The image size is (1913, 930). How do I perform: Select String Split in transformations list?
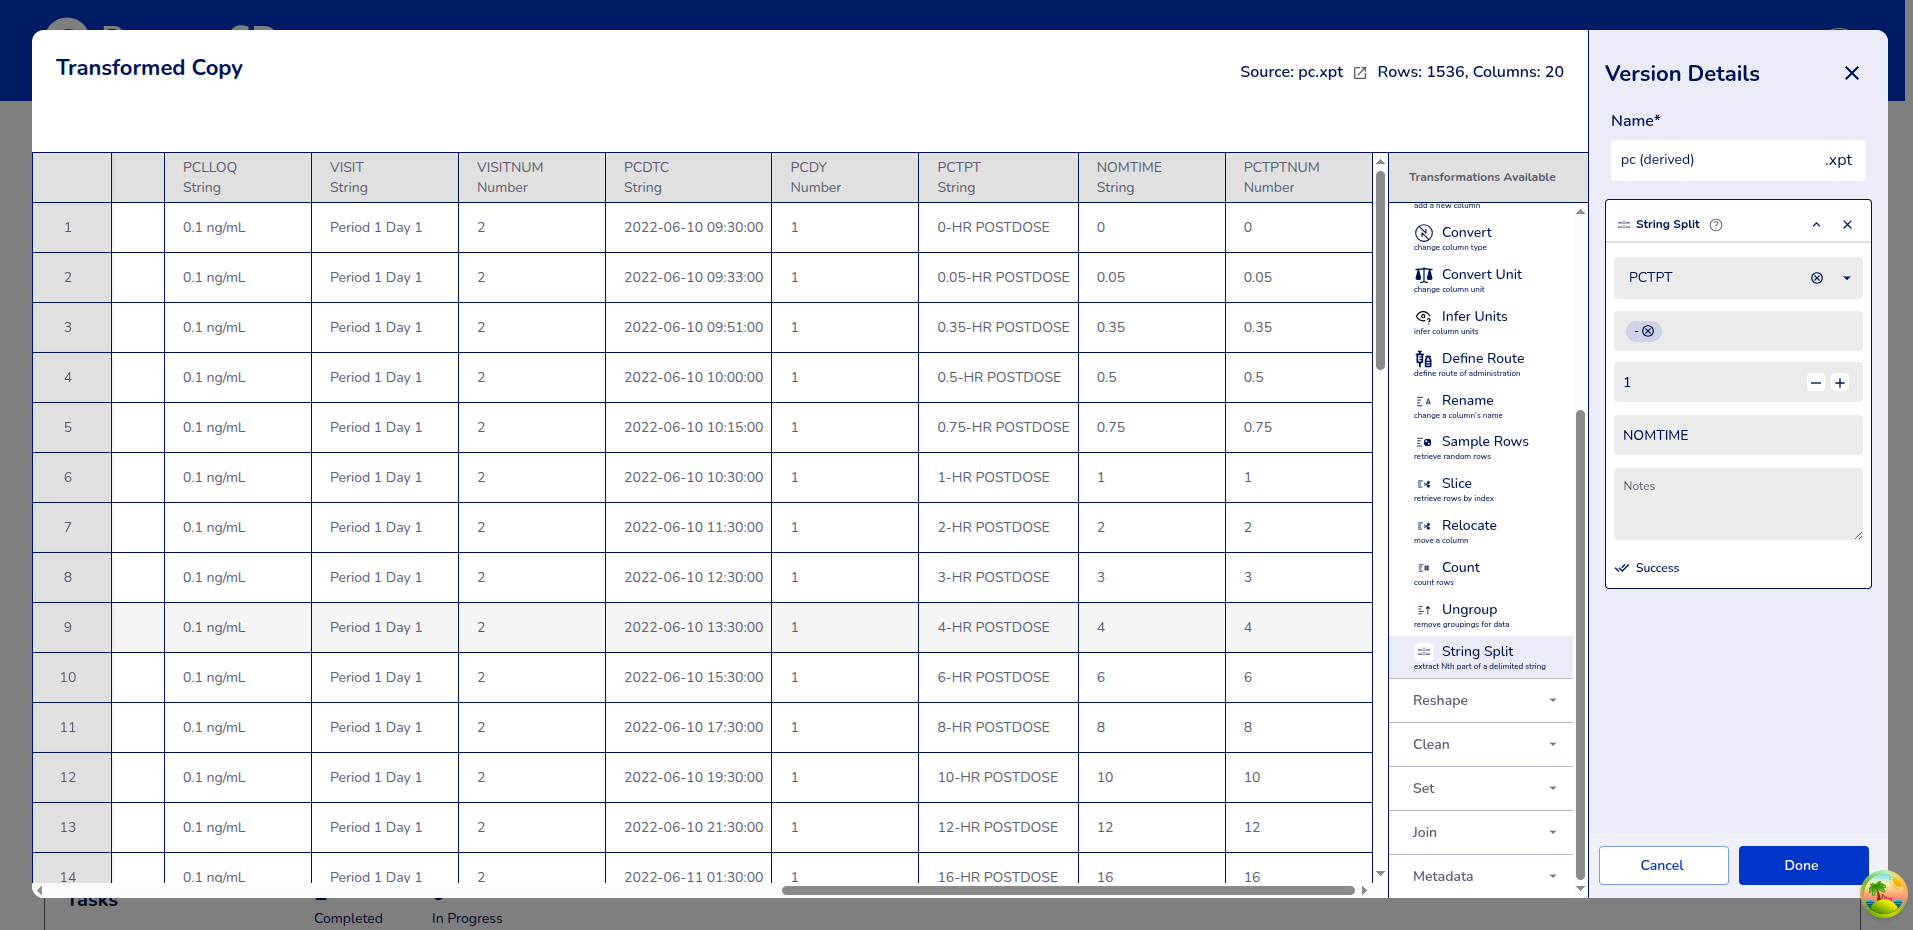(x=1477, y=652)
